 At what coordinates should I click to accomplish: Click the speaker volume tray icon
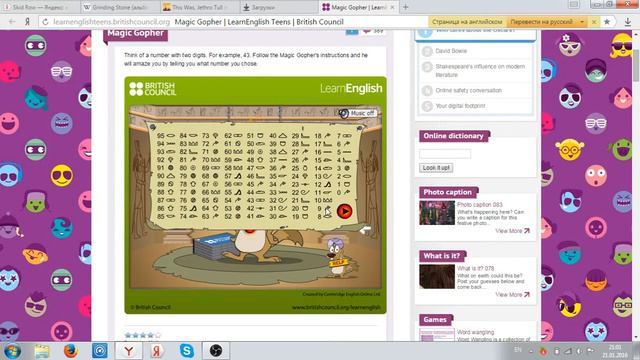point(579,351)
